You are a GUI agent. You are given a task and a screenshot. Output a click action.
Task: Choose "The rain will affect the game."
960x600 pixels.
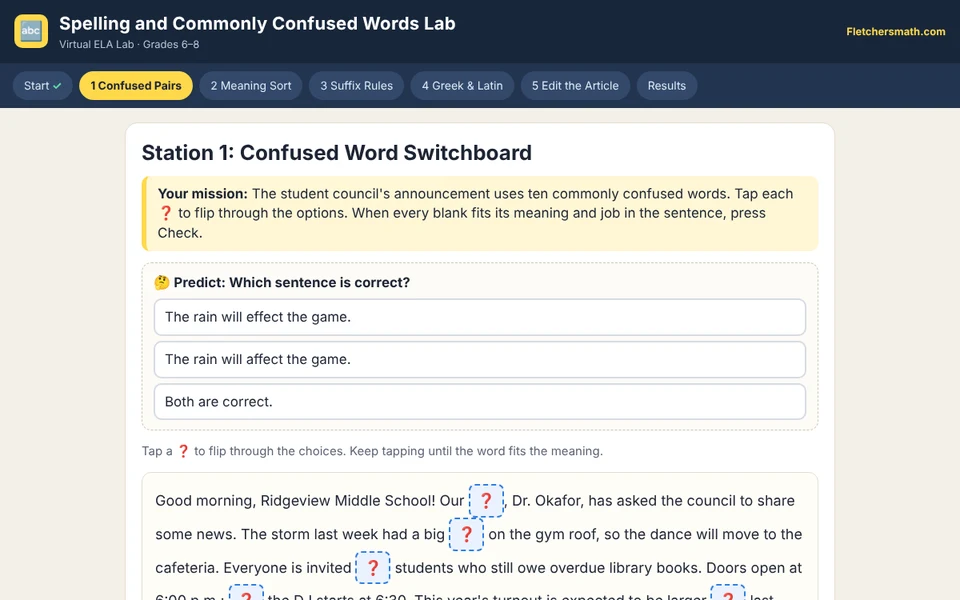(x=480, y=359)
